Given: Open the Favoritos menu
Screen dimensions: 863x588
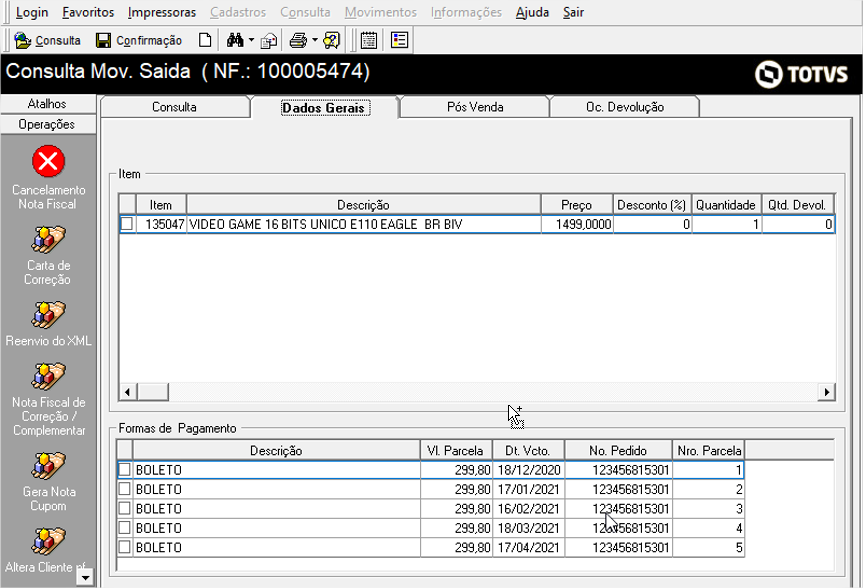Looking at the screenshot, I should point(88,12).
